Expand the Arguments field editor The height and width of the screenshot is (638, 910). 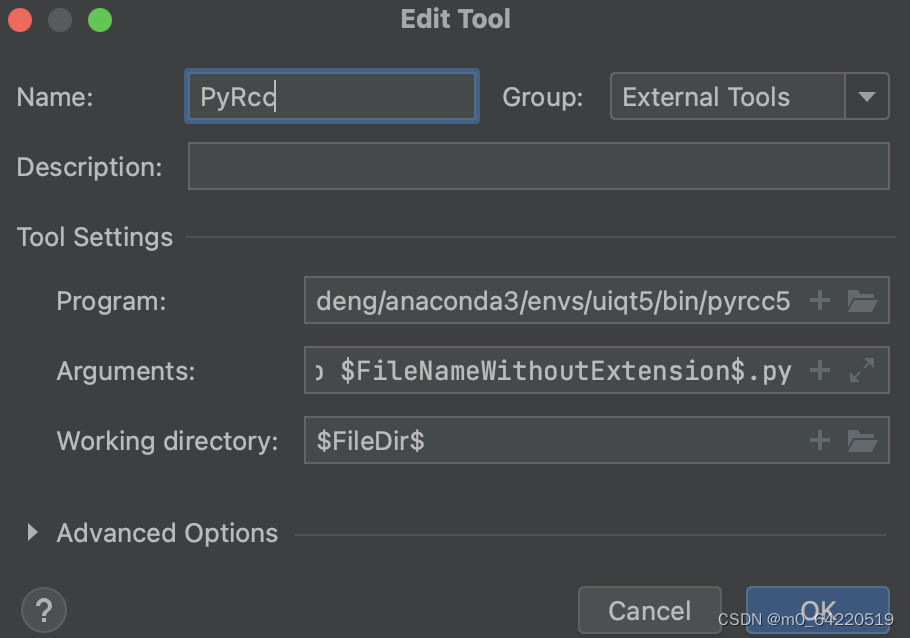pos(862,371)
